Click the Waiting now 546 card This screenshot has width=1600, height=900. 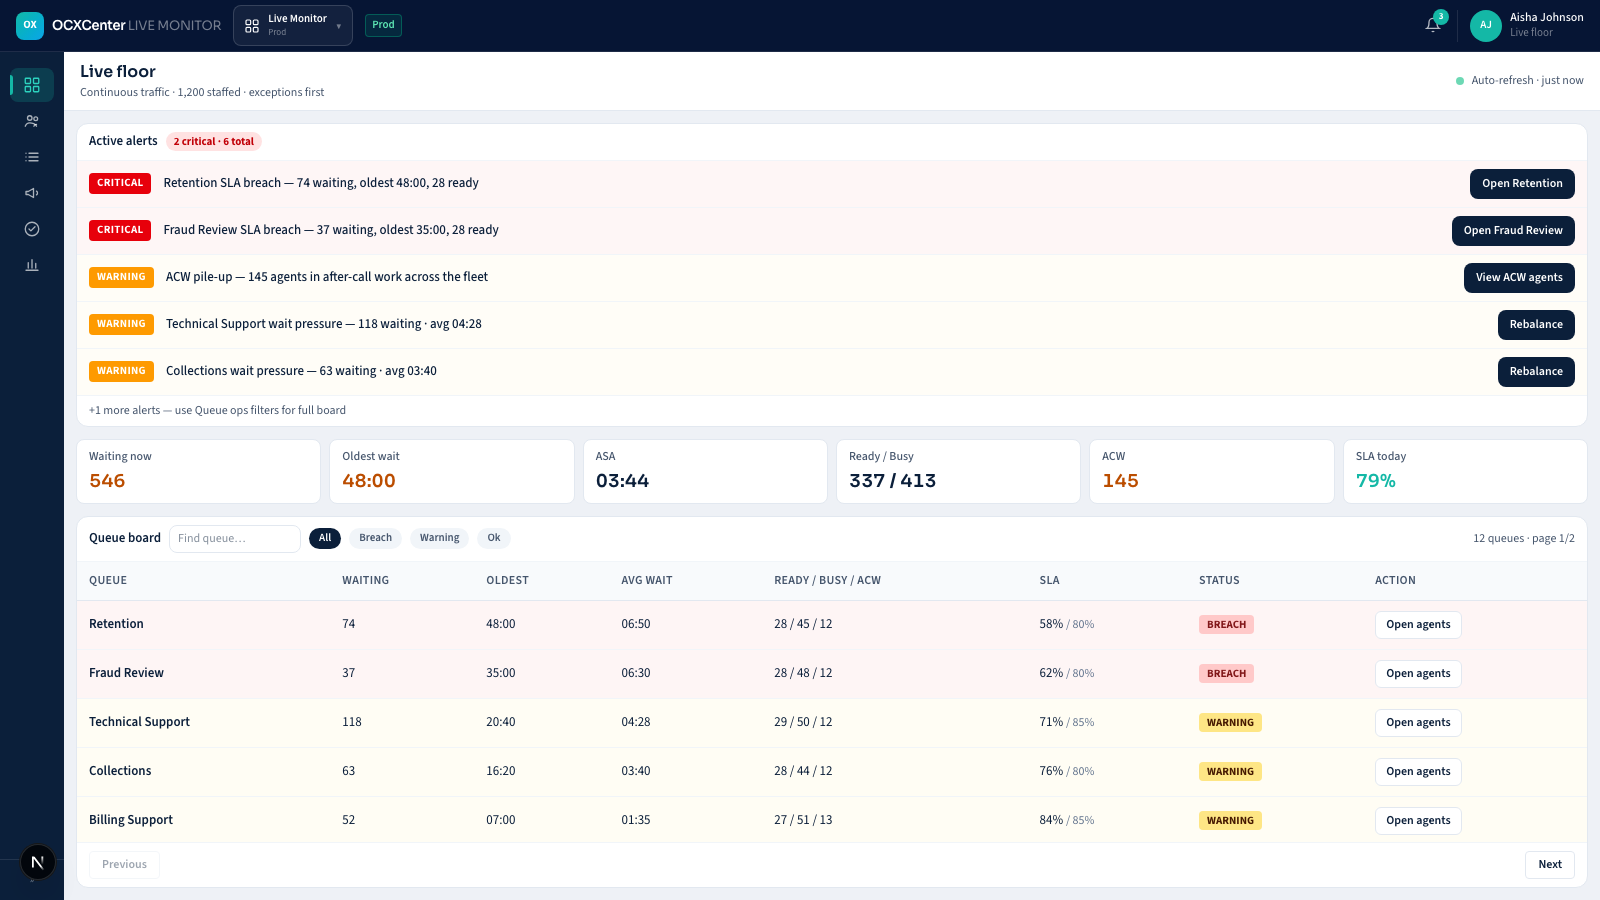[199, 472]
